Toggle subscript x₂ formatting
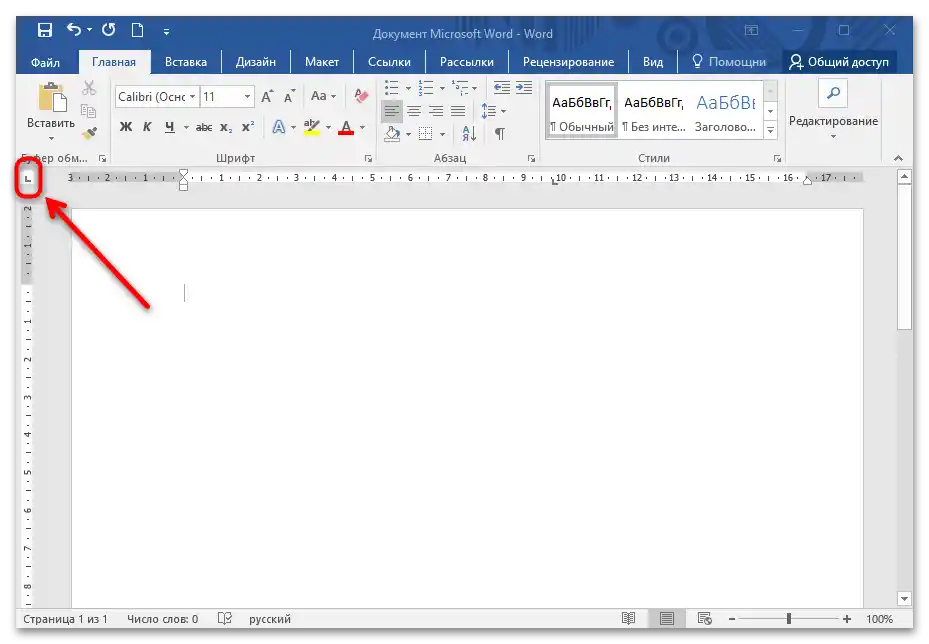This screenshot has width=929, height=644. click(226, 127)
